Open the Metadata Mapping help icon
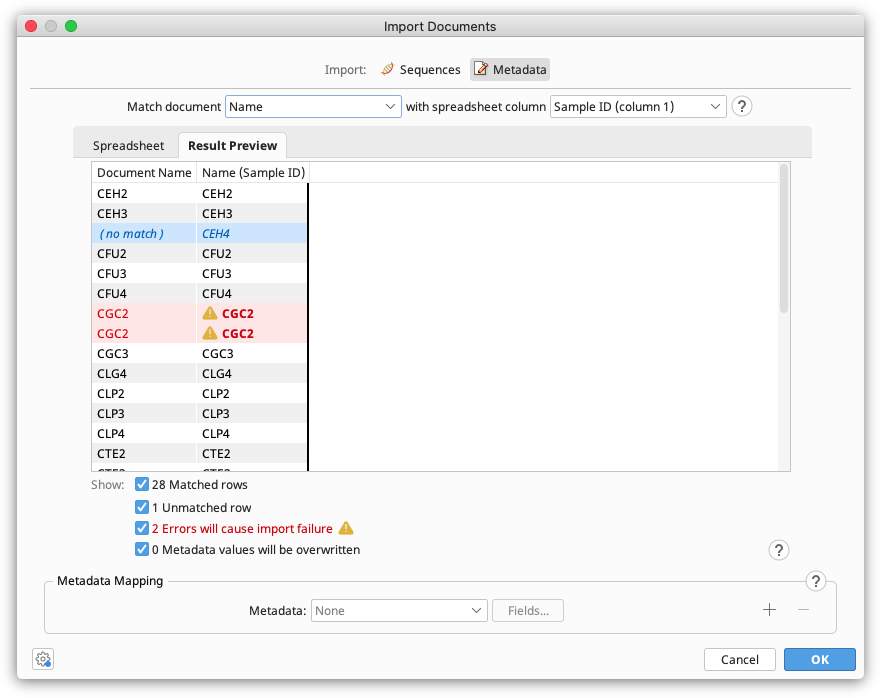 point(815,581)
